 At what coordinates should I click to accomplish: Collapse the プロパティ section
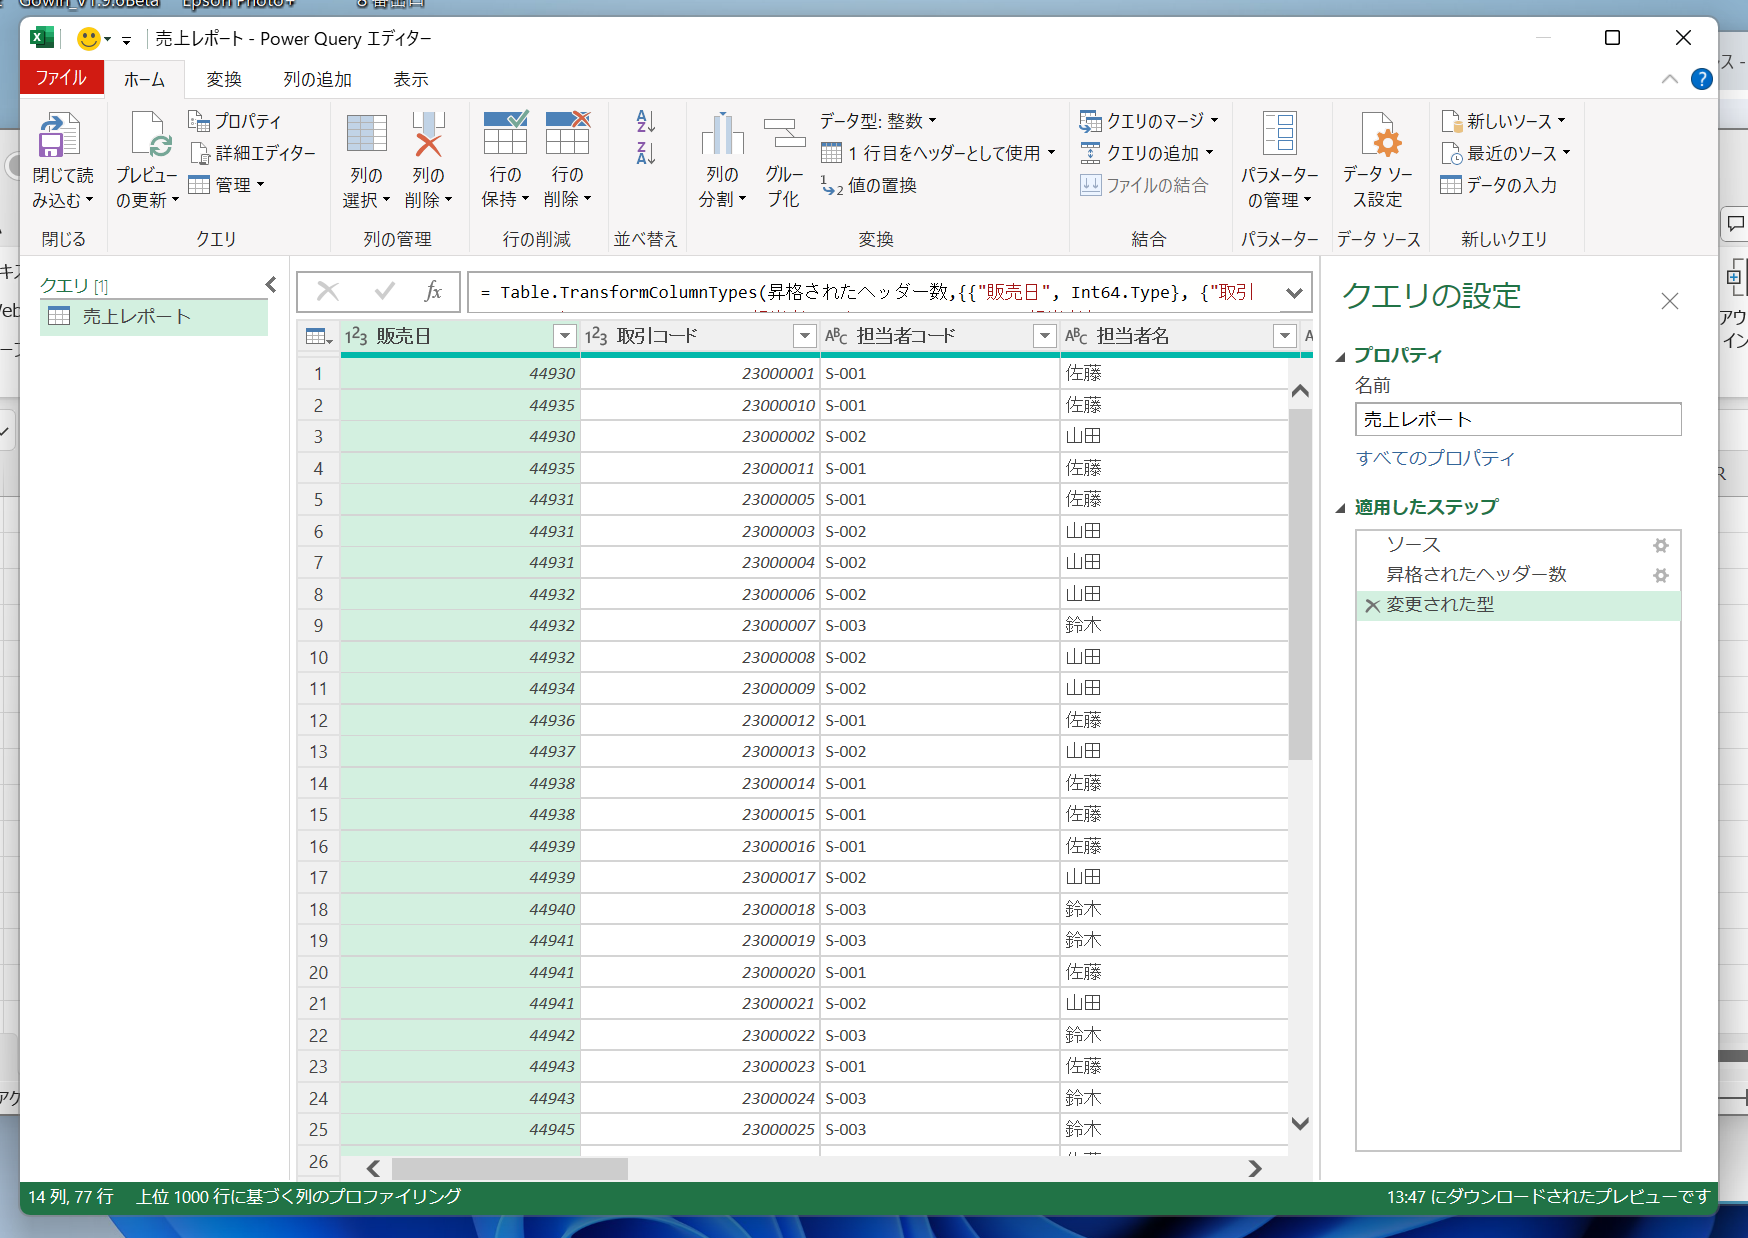point(1341,356)
